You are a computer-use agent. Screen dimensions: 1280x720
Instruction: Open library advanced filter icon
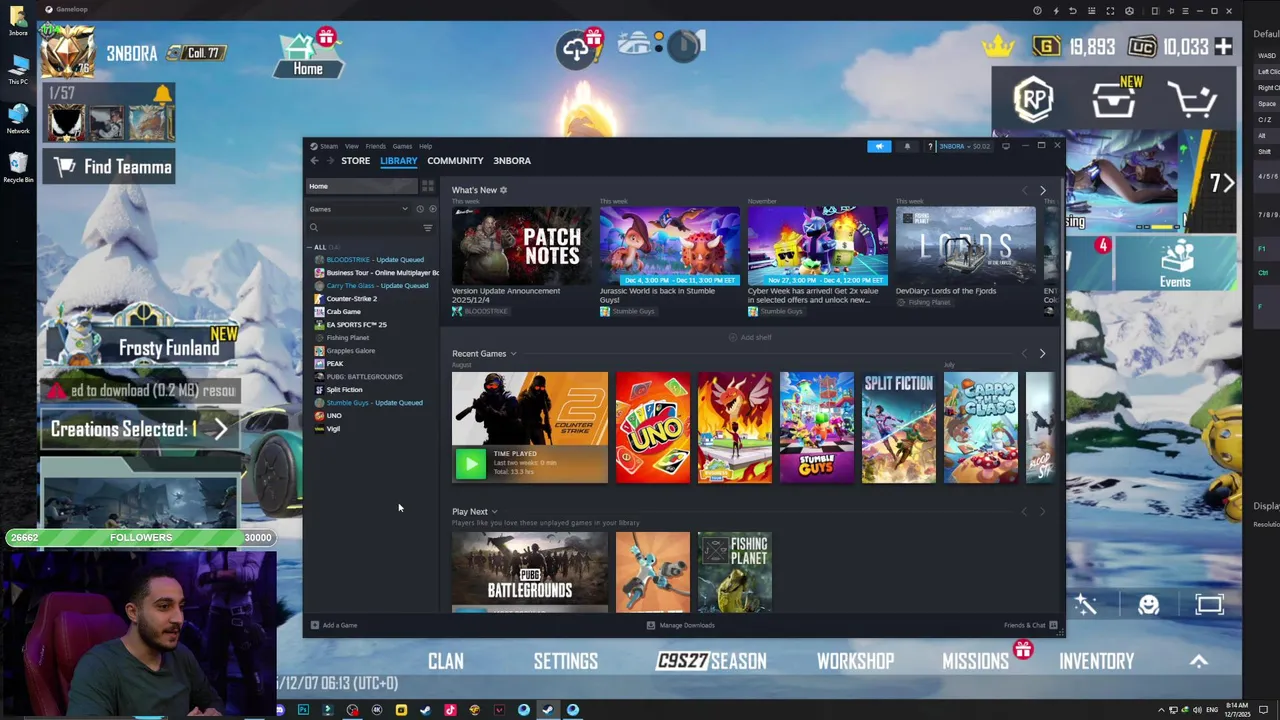click(428, 228)
